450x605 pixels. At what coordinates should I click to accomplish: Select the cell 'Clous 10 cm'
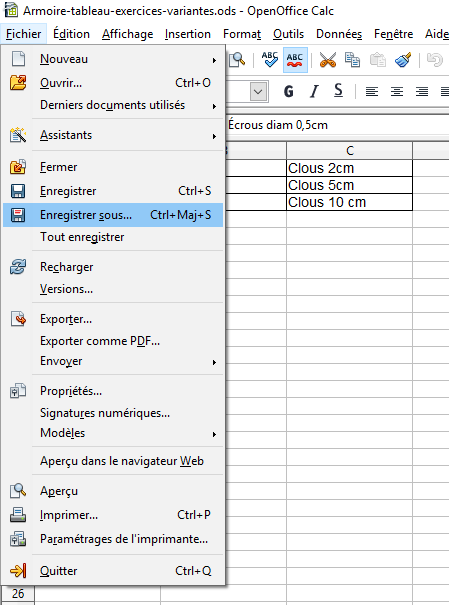click(x=350, y=202)
